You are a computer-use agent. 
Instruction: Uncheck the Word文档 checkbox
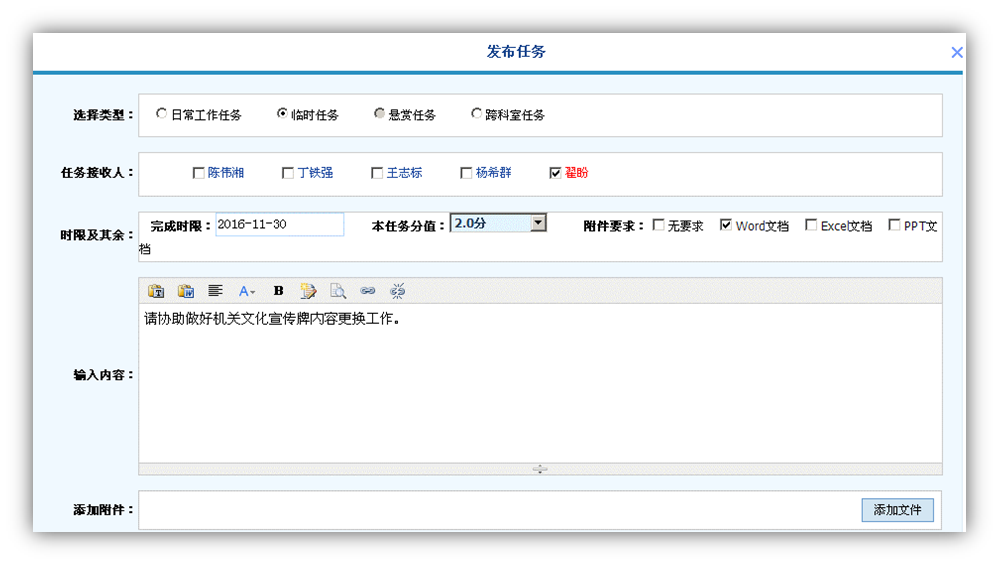coord(725,225)
